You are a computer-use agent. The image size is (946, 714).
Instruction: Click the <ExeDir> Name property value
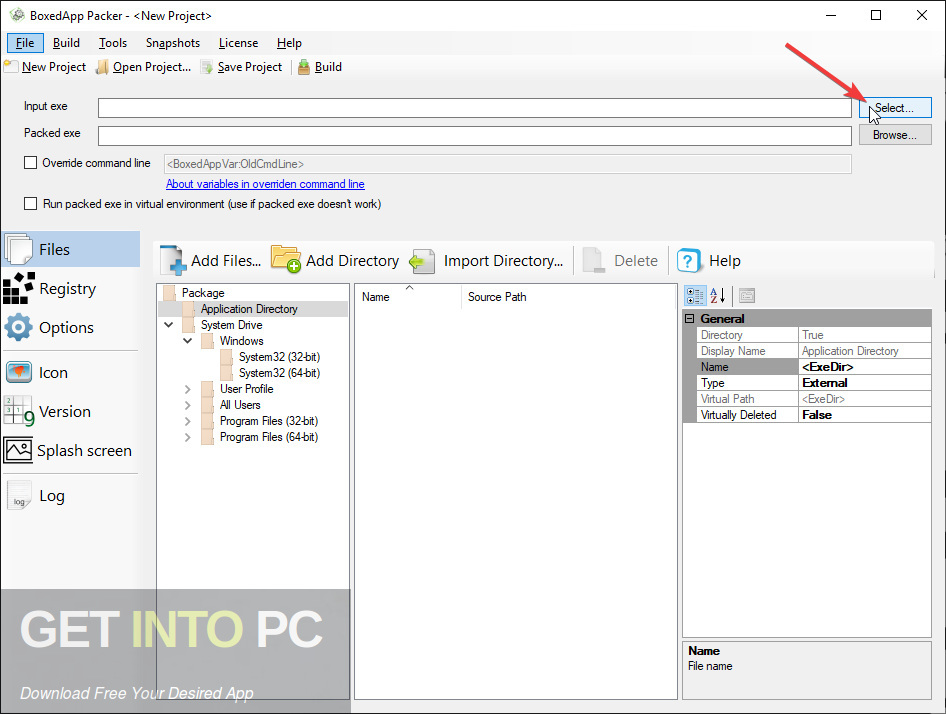865,367
